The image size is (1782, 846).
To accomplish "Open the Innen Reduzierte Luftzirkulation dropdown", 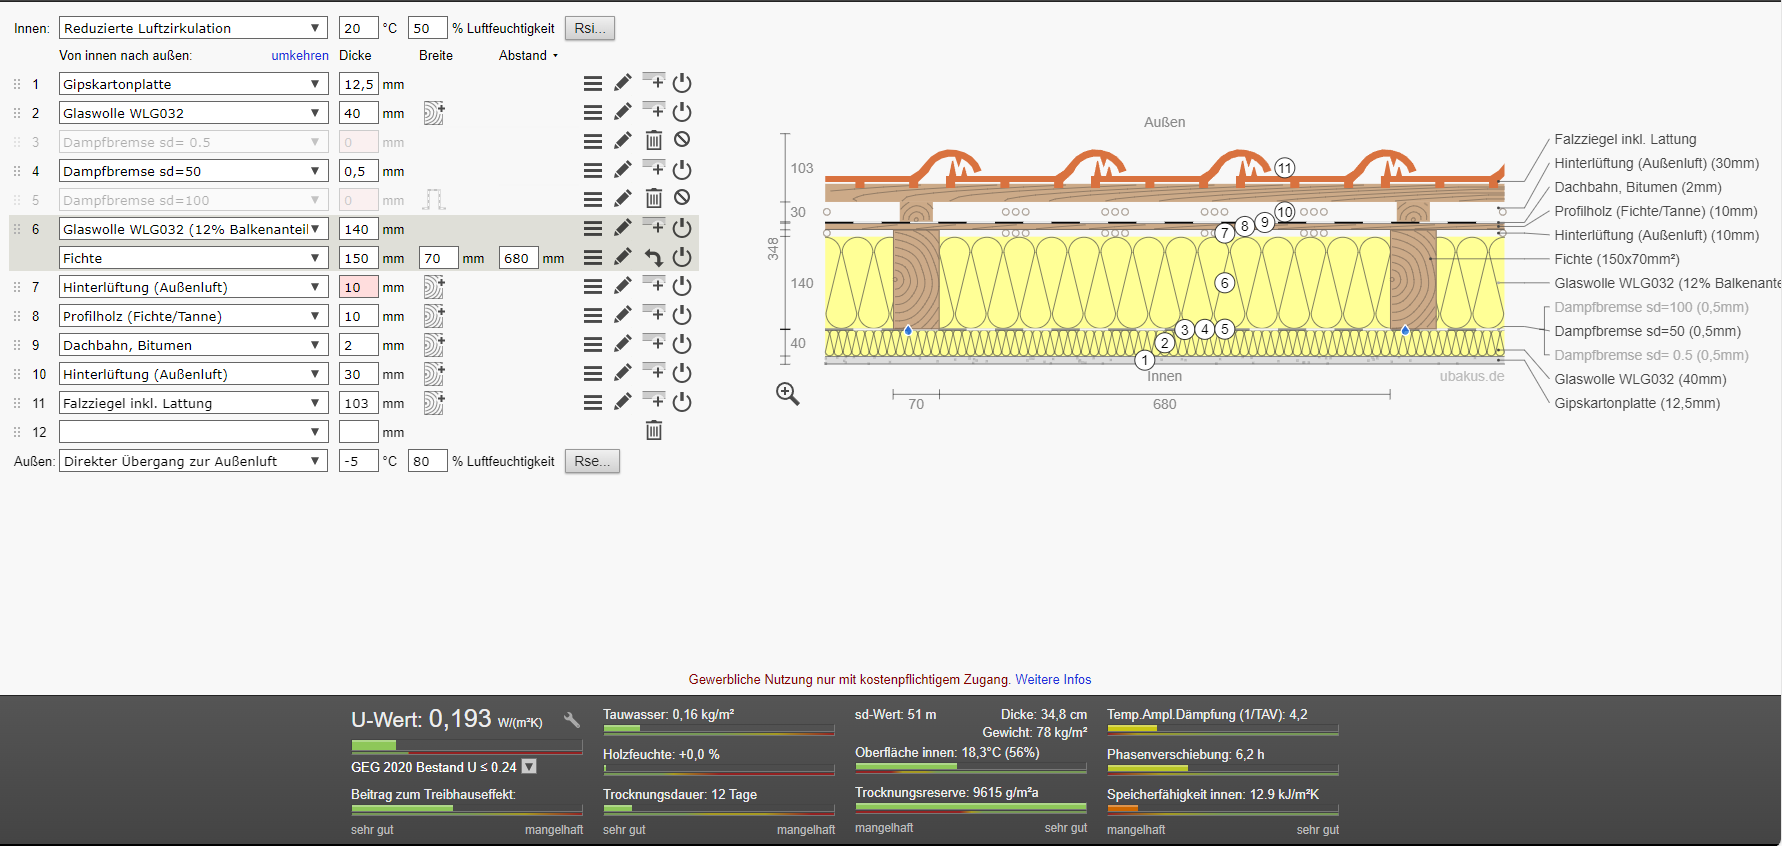I will click(193, 28).
